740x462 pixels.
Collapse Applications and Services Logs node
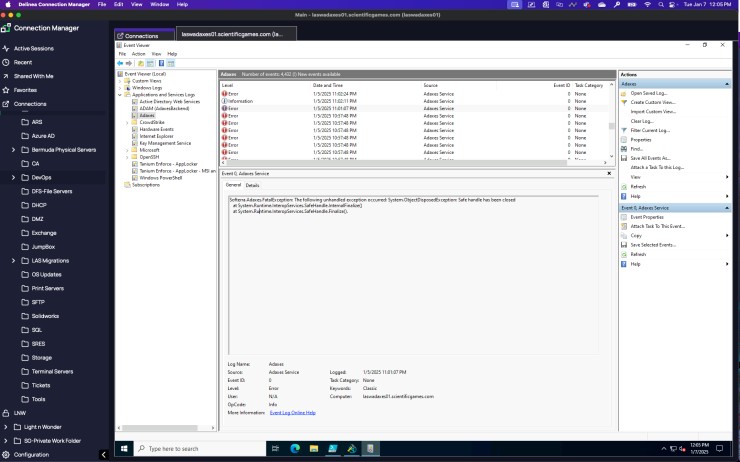click(x=120, y=95)
